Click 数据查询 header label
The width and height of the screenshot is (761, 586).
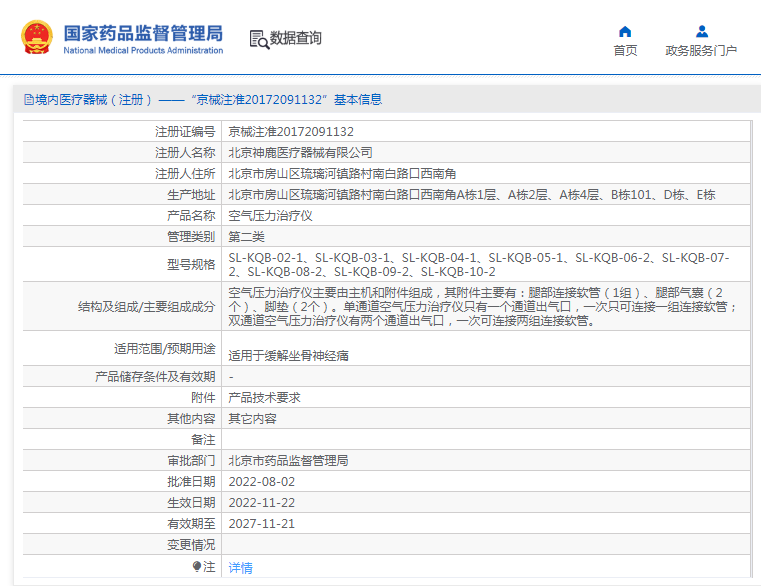tap(296, 38)
